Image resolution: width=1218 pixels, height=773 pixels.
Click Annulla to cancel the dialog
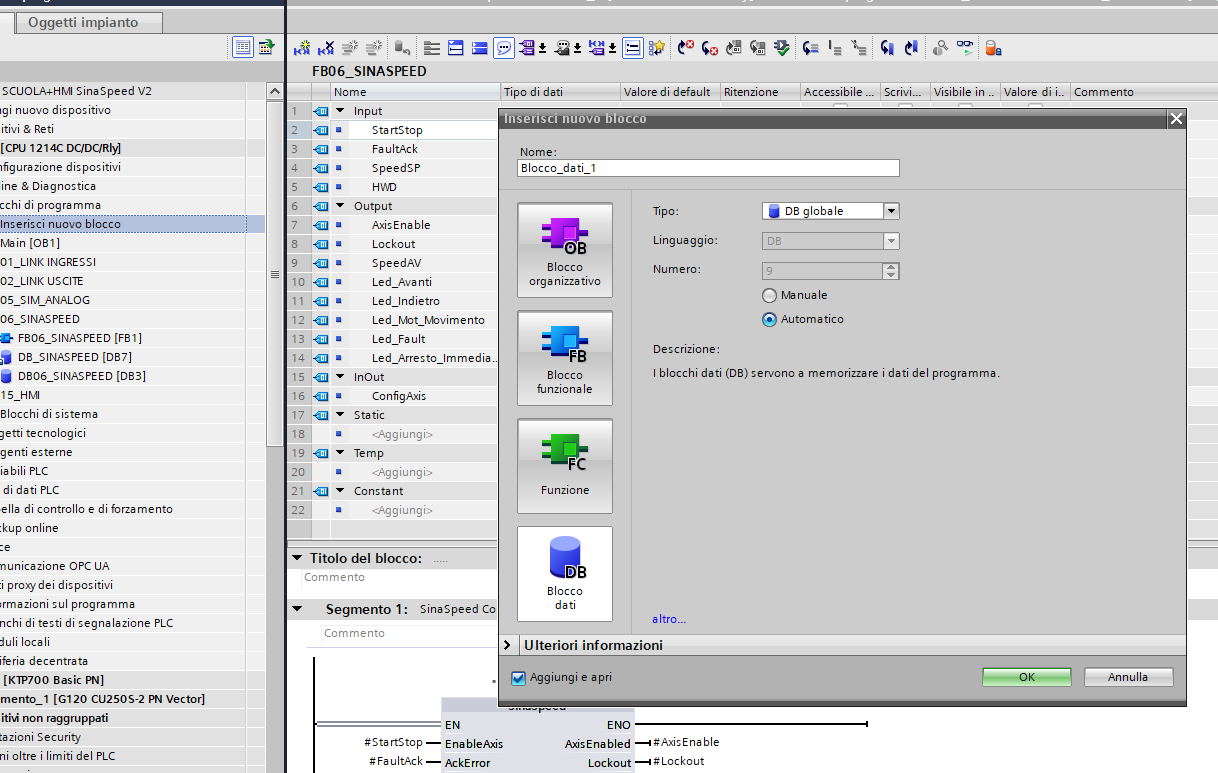coord(1127,677)
